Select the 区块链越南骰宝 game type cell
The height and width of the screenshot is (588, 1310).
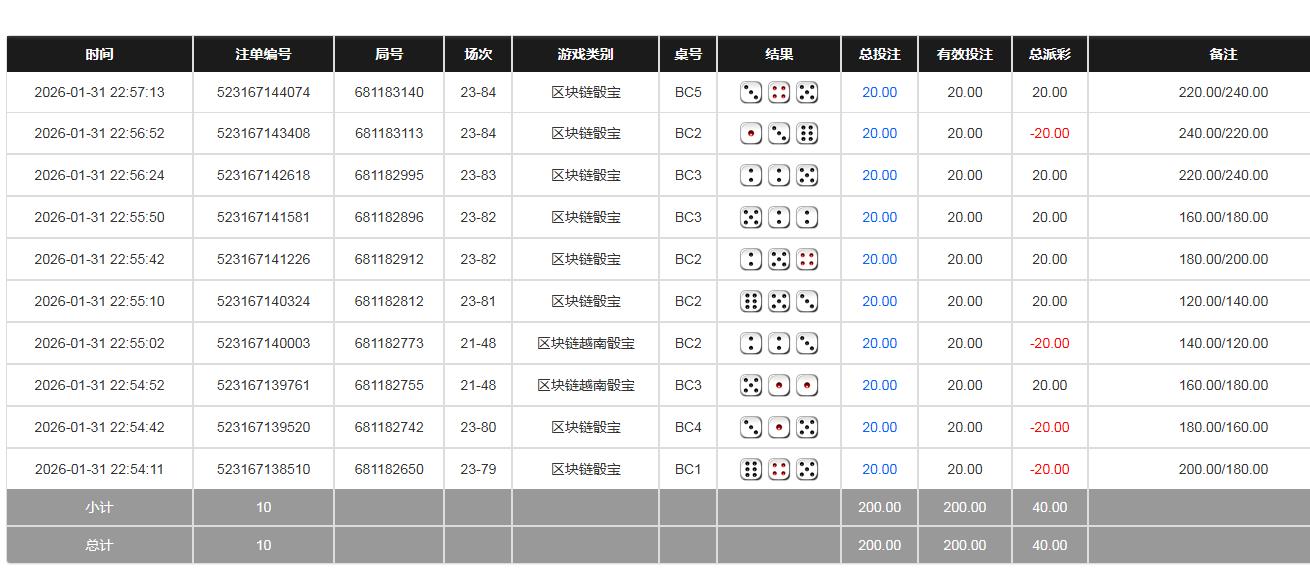point(585,343)
